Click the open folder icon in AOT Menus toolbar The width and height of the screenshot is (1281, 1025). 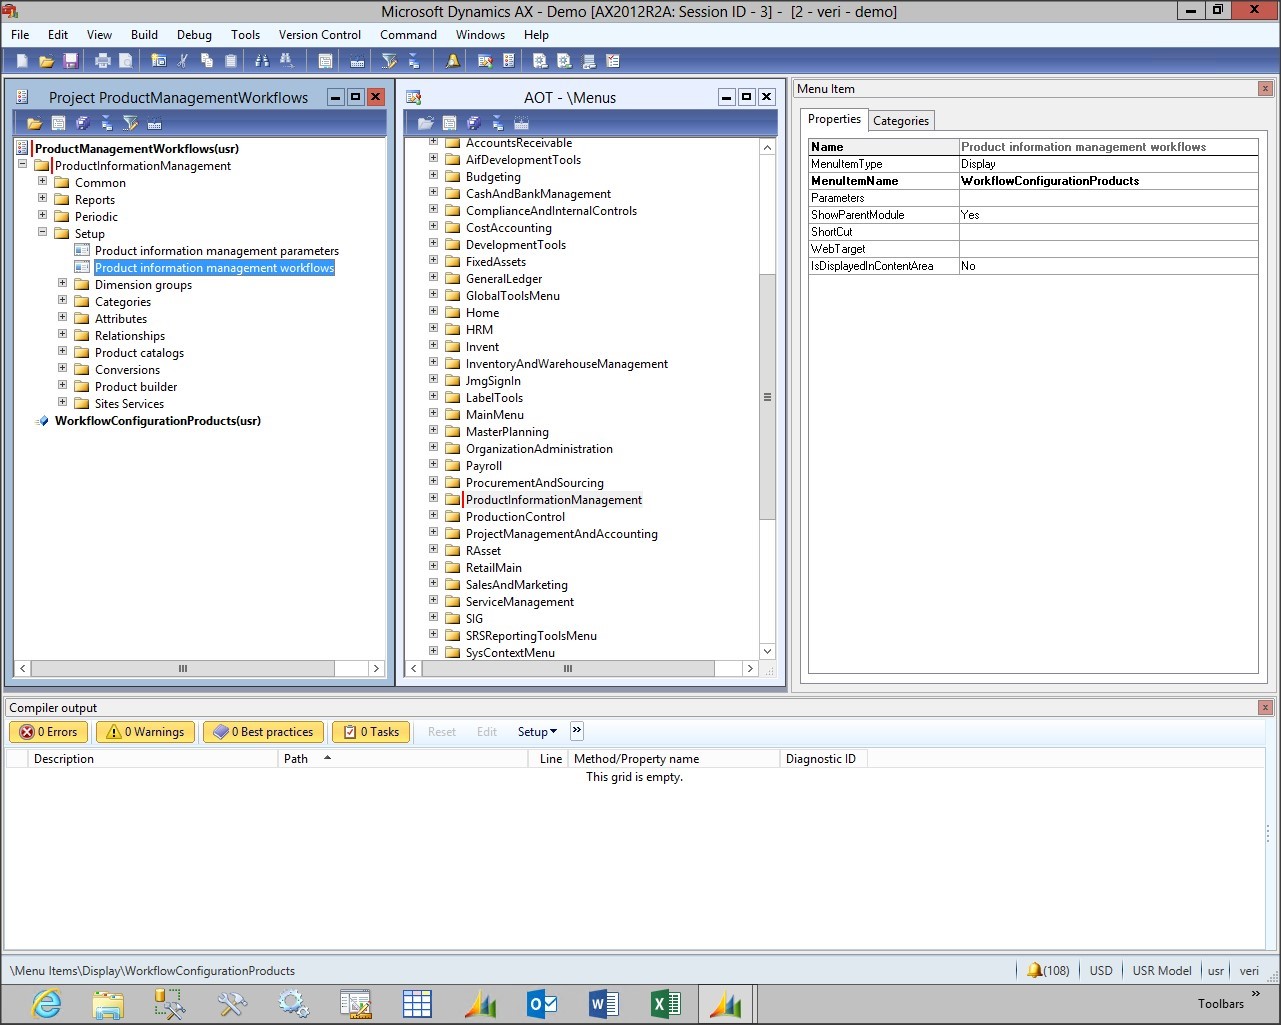tap(425, 124)
